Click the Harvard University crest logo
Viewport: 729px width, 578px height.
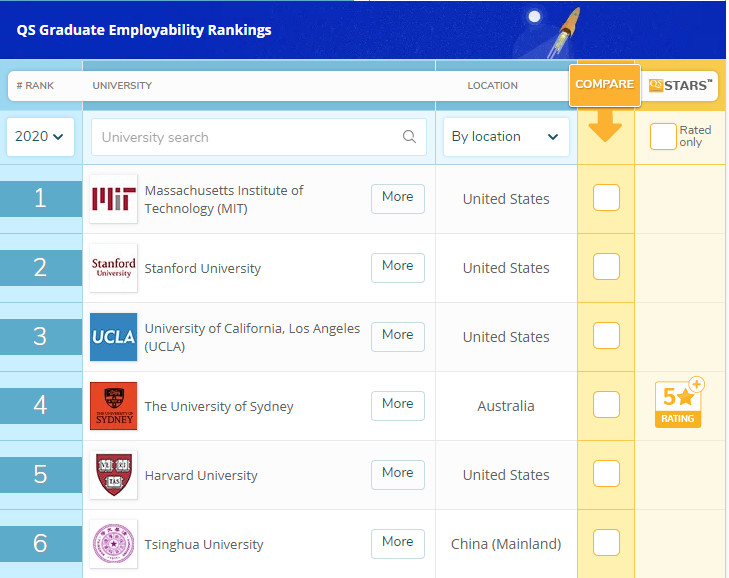click(x=113, y=475)
